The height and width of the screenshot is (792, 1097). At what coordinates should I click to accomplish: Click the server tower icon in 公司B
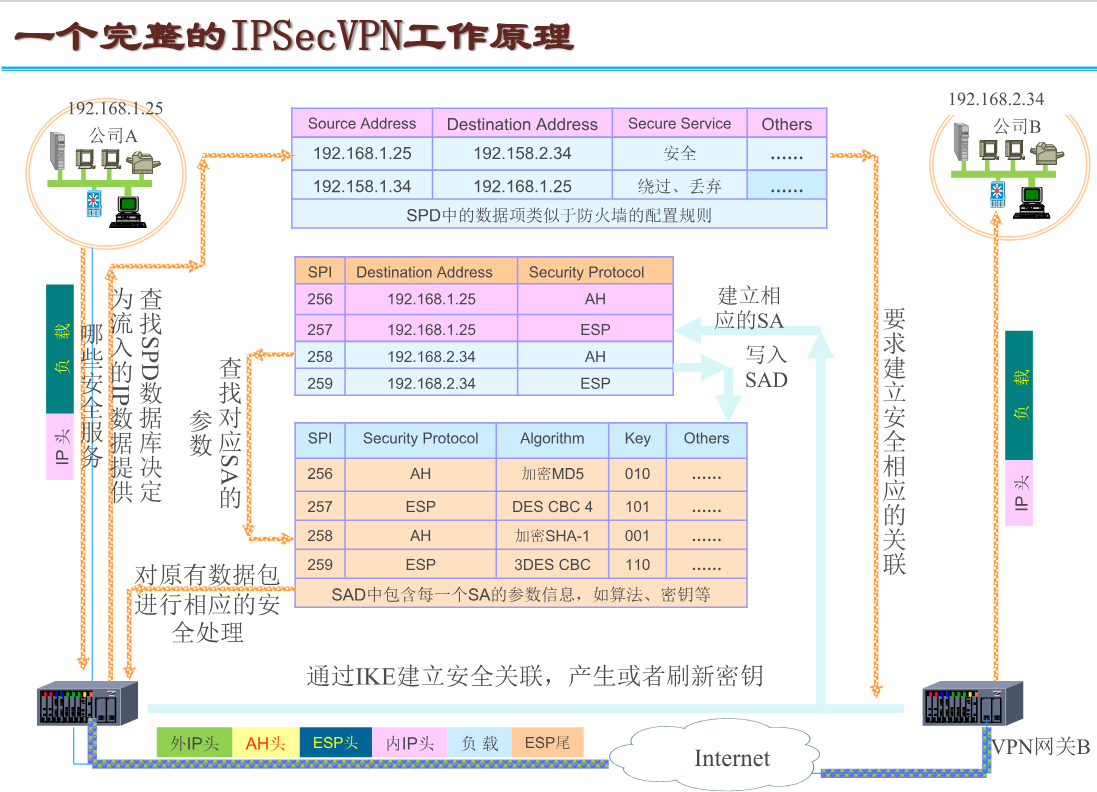(x=962, y=142)
